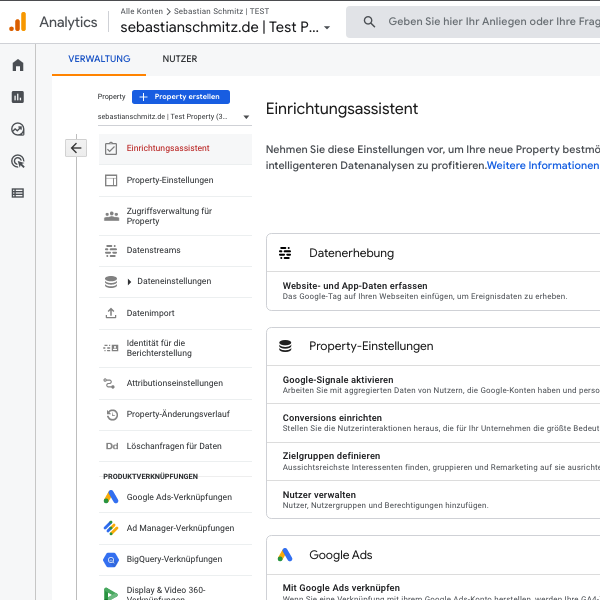Image resolution: width=600 pixels, height=600 pixels.
Task: Click Alle Konten breadcrumb
Action: pos(142,11)
